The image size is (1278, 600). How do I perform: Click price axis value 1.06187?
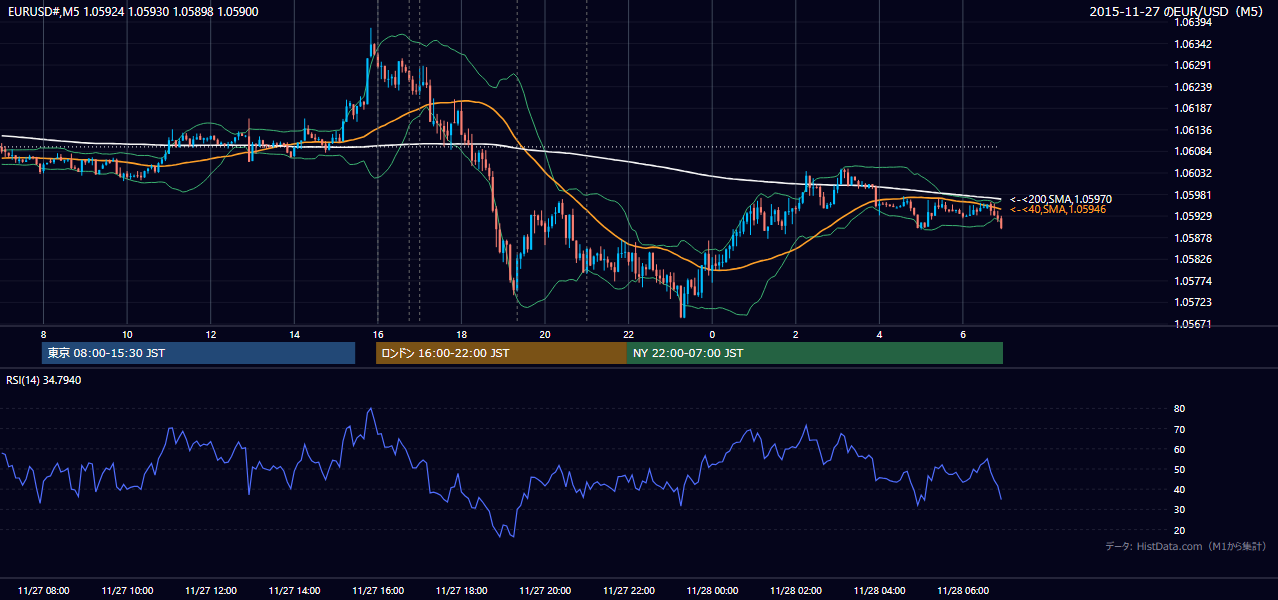pyautogui.click(x=1195, y=109)
